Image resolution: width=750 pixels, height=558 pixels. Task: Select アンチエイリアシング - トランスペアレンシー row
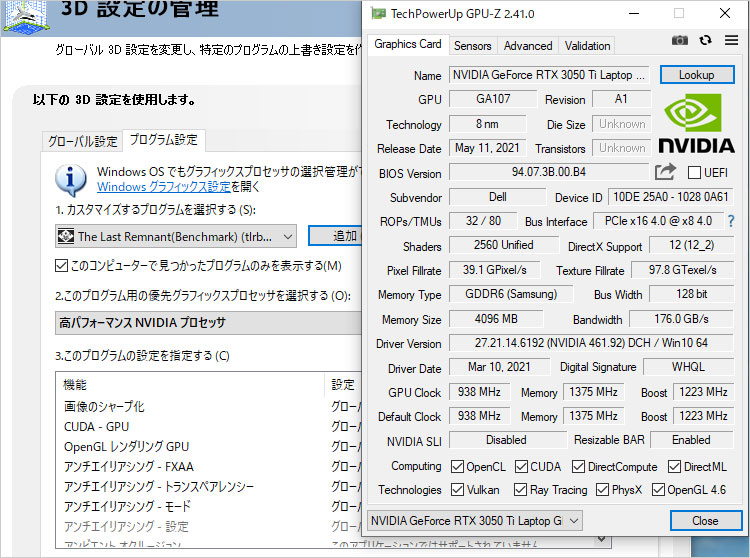click(208, 487)
